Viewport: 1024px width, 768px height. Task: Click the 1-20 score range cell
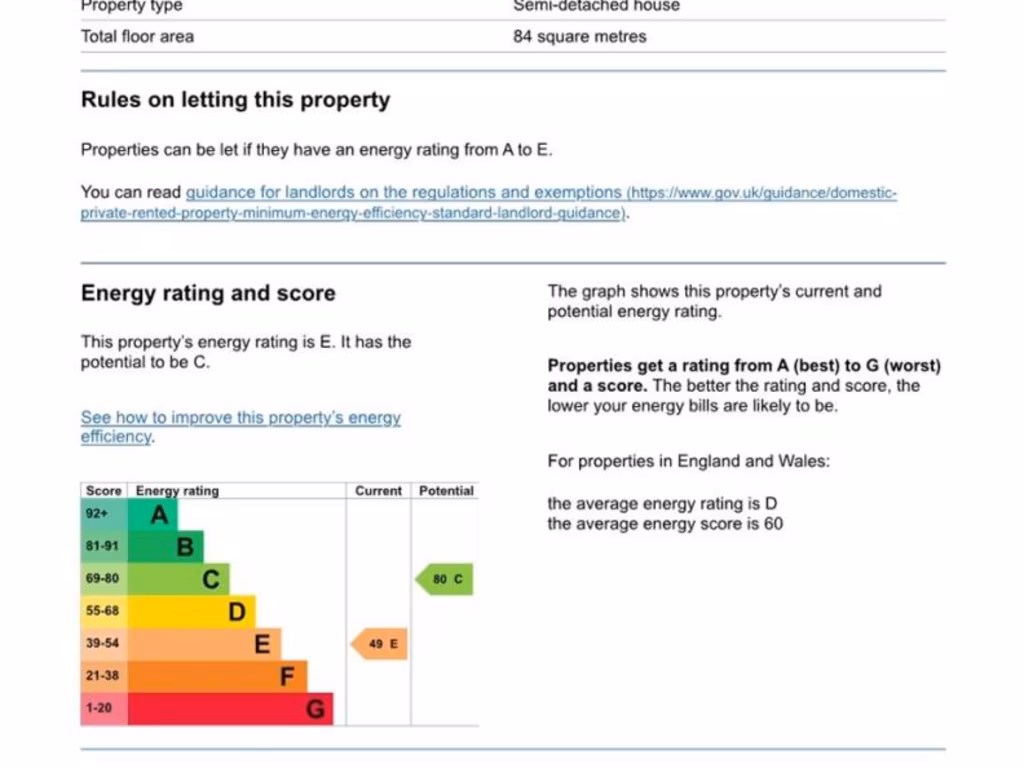[102, 709]
